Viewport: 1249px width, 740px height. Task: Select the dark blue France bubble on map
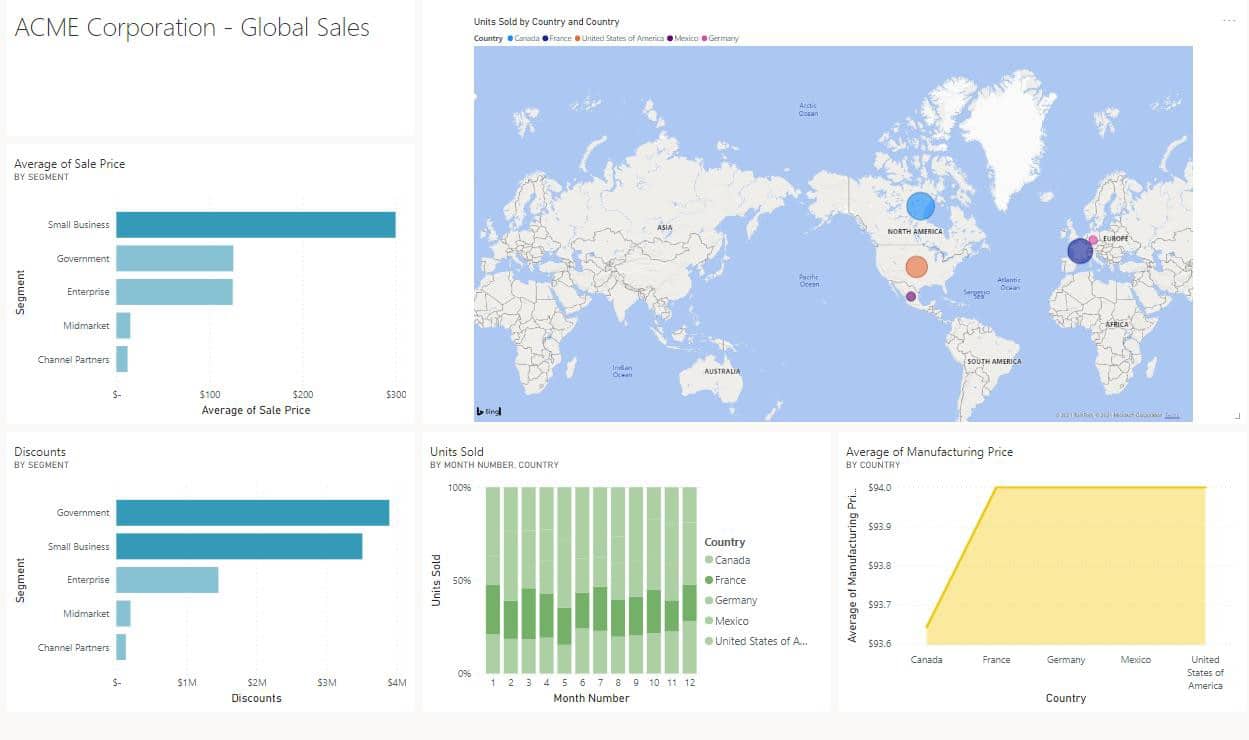(1080, 251)
